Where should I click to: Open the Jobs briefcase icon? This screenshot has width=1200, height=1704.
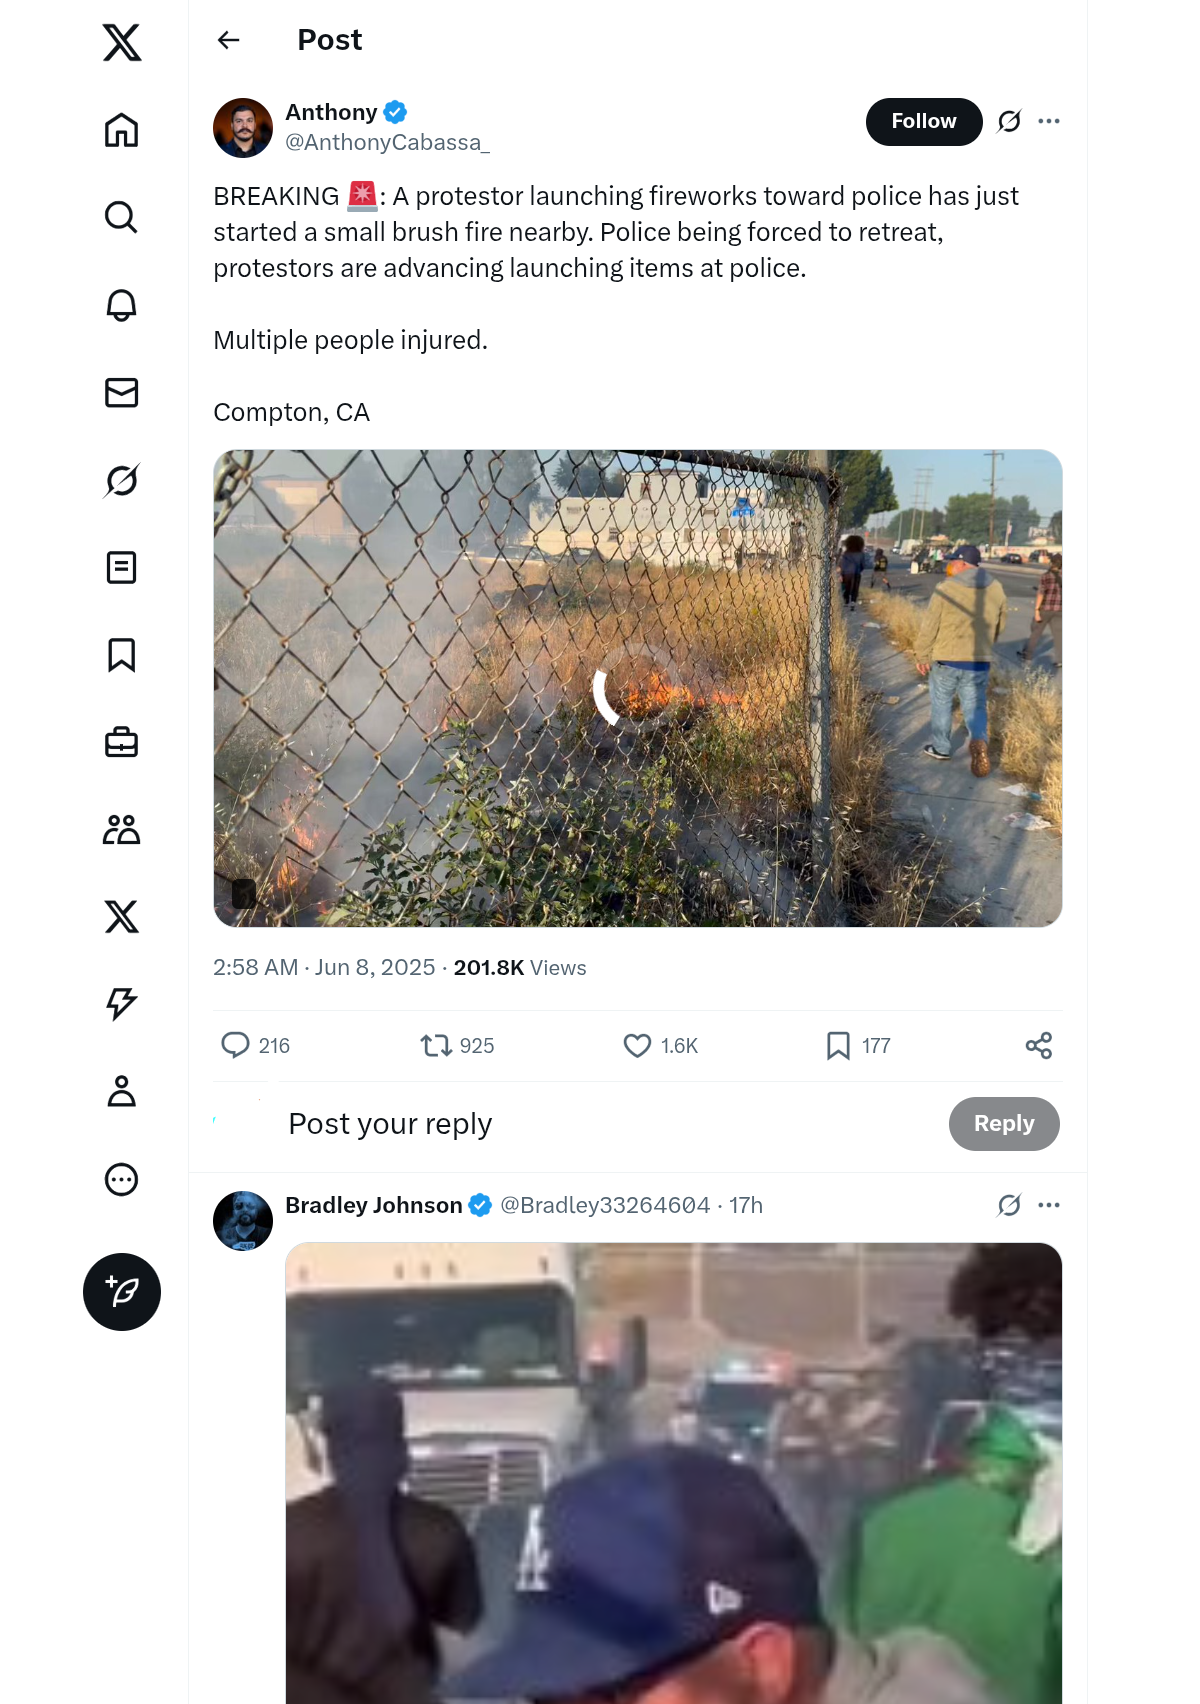tap(121, 742)
